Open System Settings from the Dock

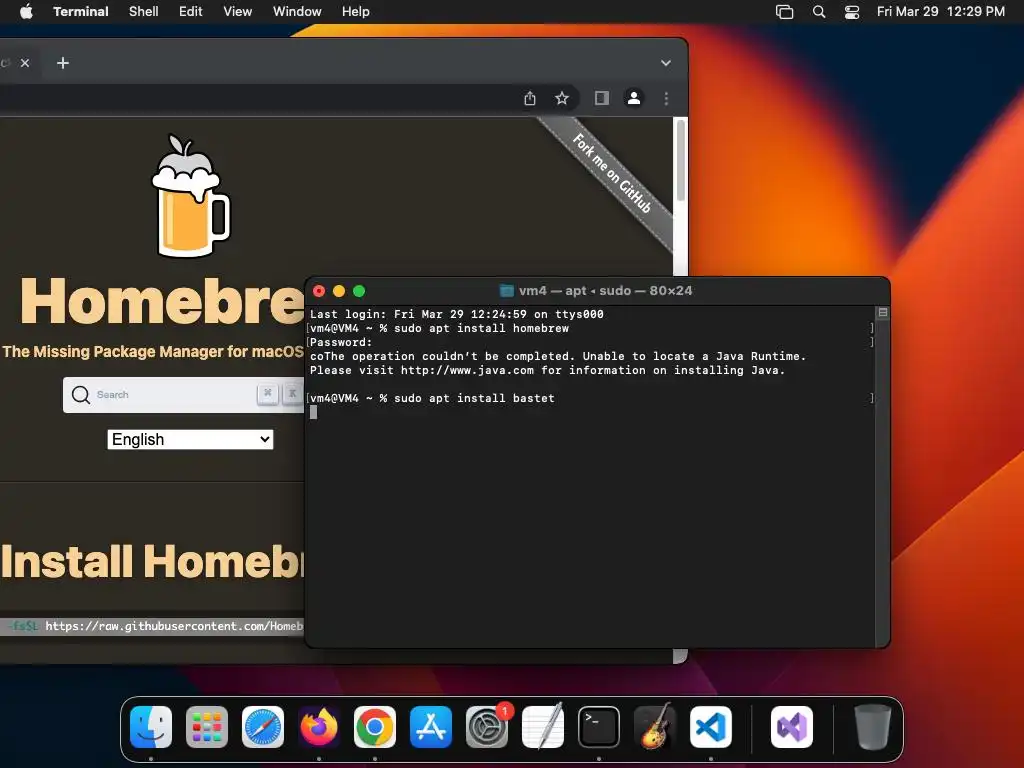(x=487, y=727)
